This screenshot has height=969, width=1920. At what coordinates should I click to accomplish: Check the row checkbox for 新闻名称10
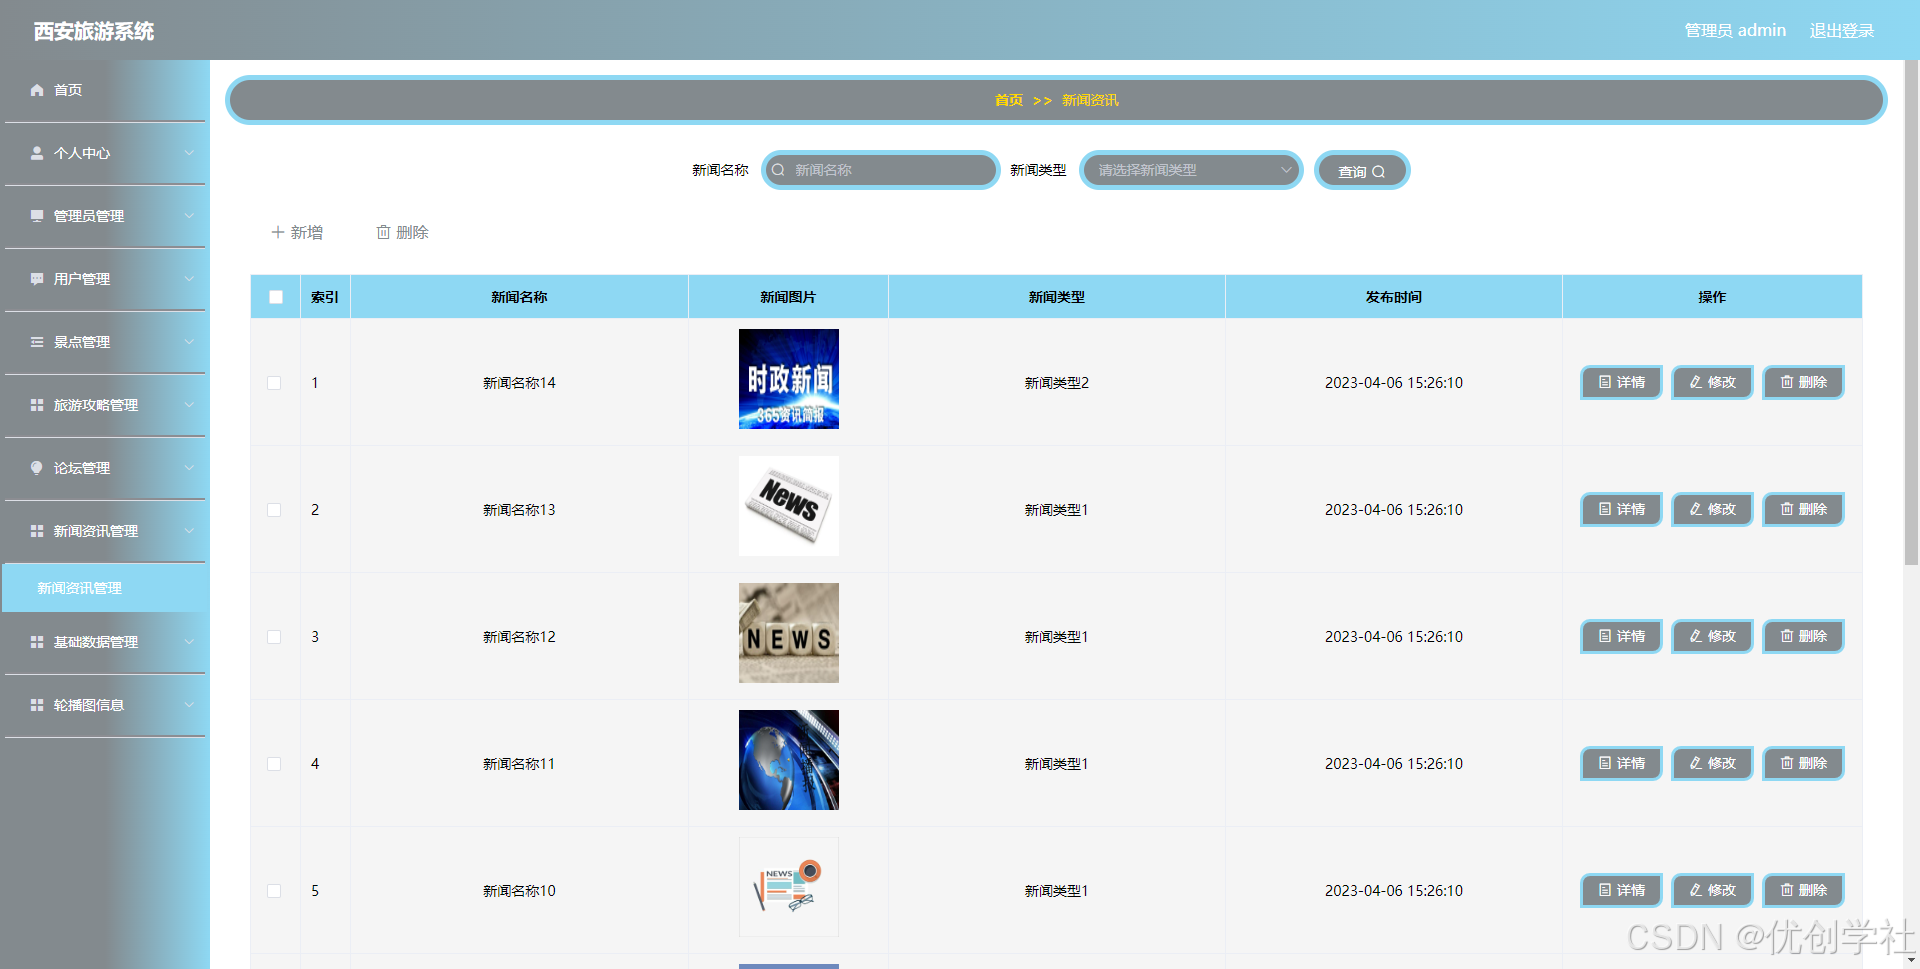[274, 891]
